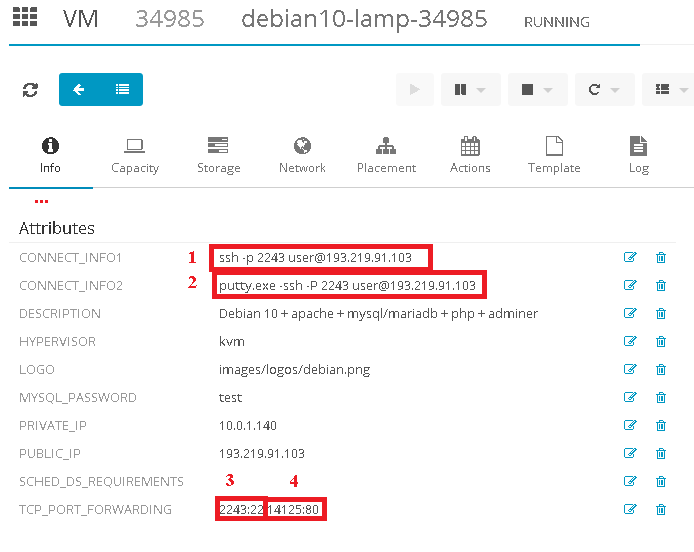Click the refresh VM info icon
Screen dimensions: 694x552
pyautogui.click(x=31, y=90)
